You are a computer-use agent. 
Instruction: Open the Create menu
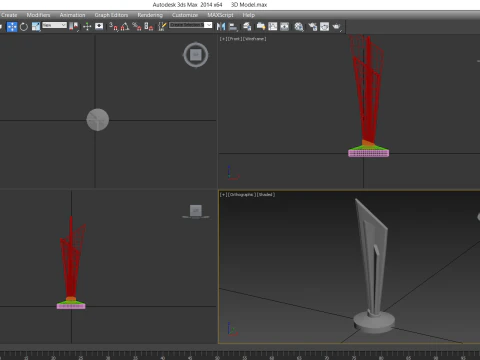9,15
